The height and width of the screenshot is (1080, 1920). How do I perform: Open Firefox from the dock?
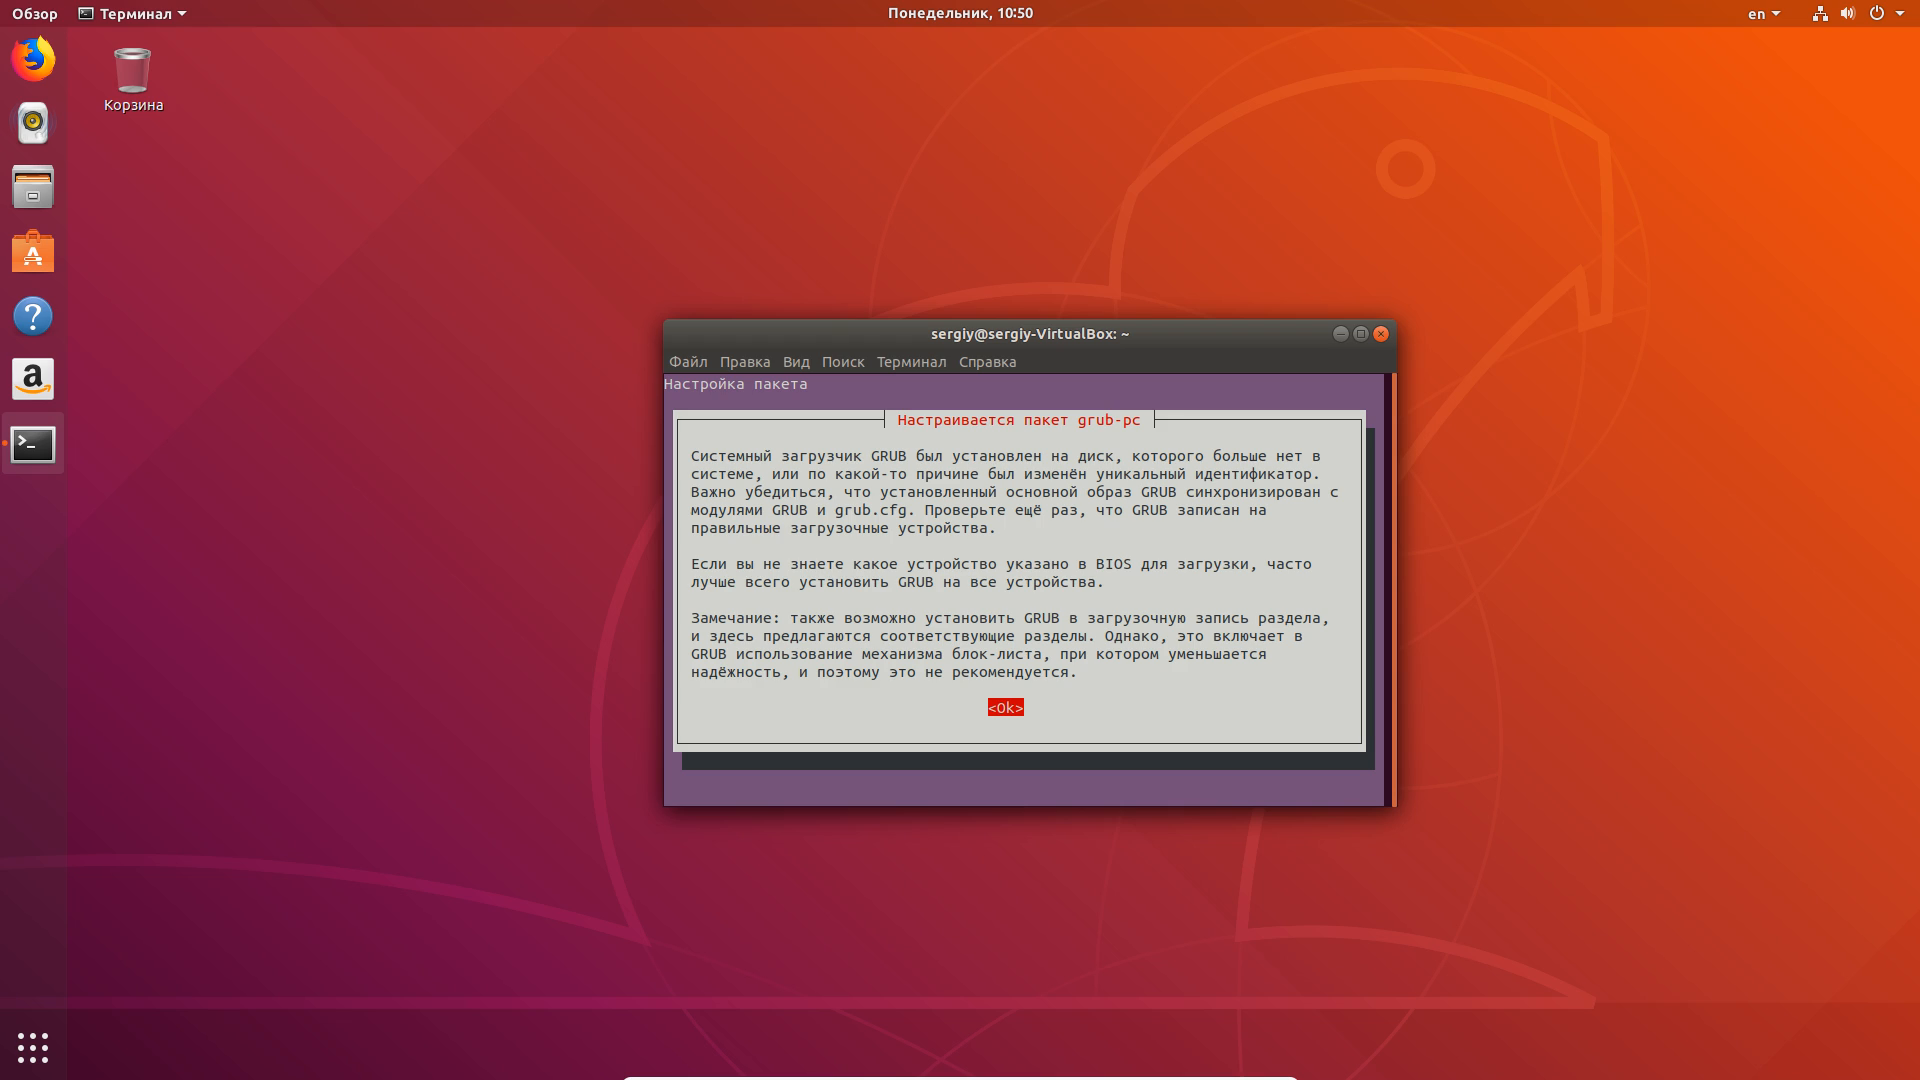pos(33,59)
